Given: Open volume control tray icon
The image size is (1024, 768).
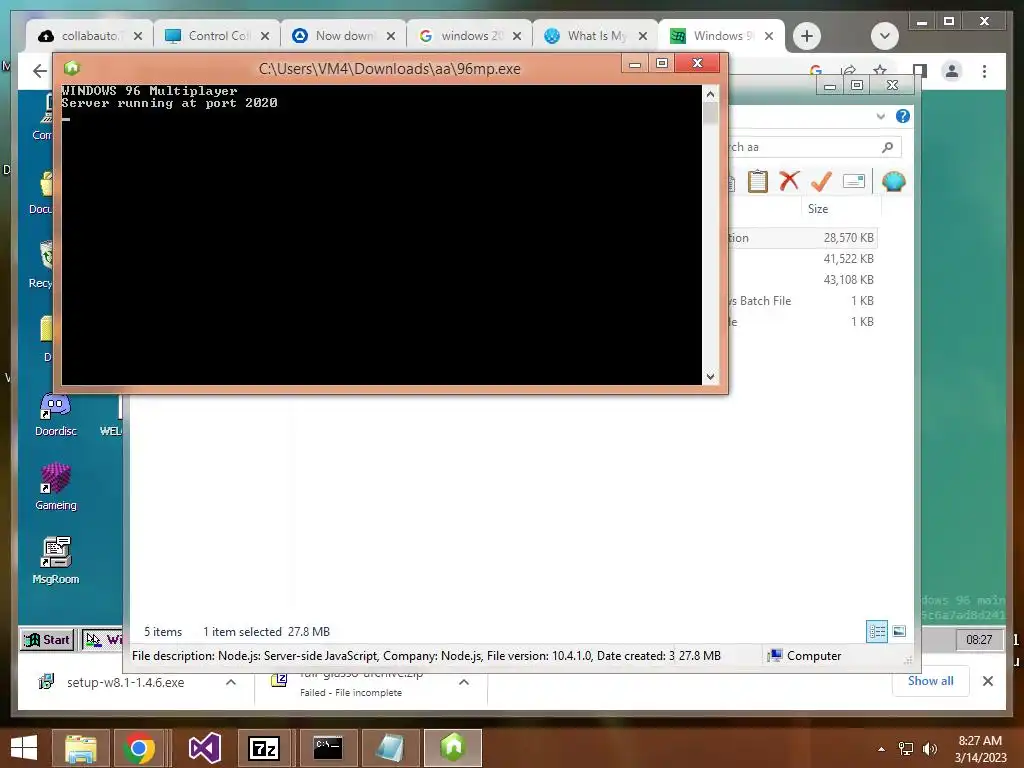Looking at the screenshot, I should click(x=929, y=749).
